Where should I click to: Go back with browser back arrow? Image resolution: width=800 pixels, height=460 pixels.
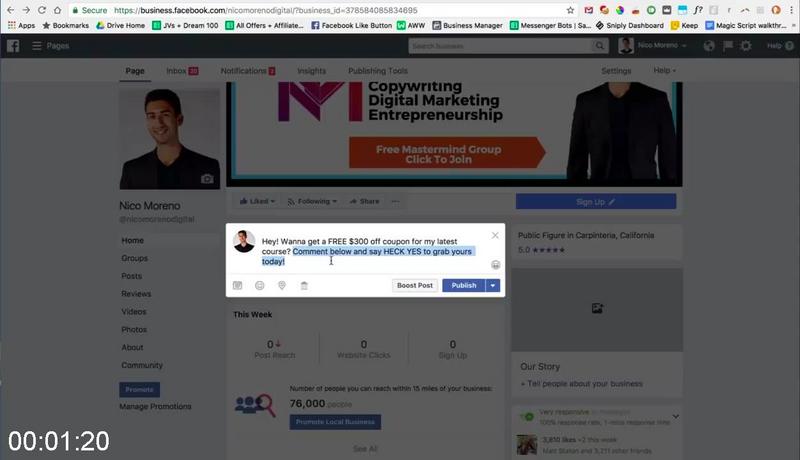coord(11,10)
